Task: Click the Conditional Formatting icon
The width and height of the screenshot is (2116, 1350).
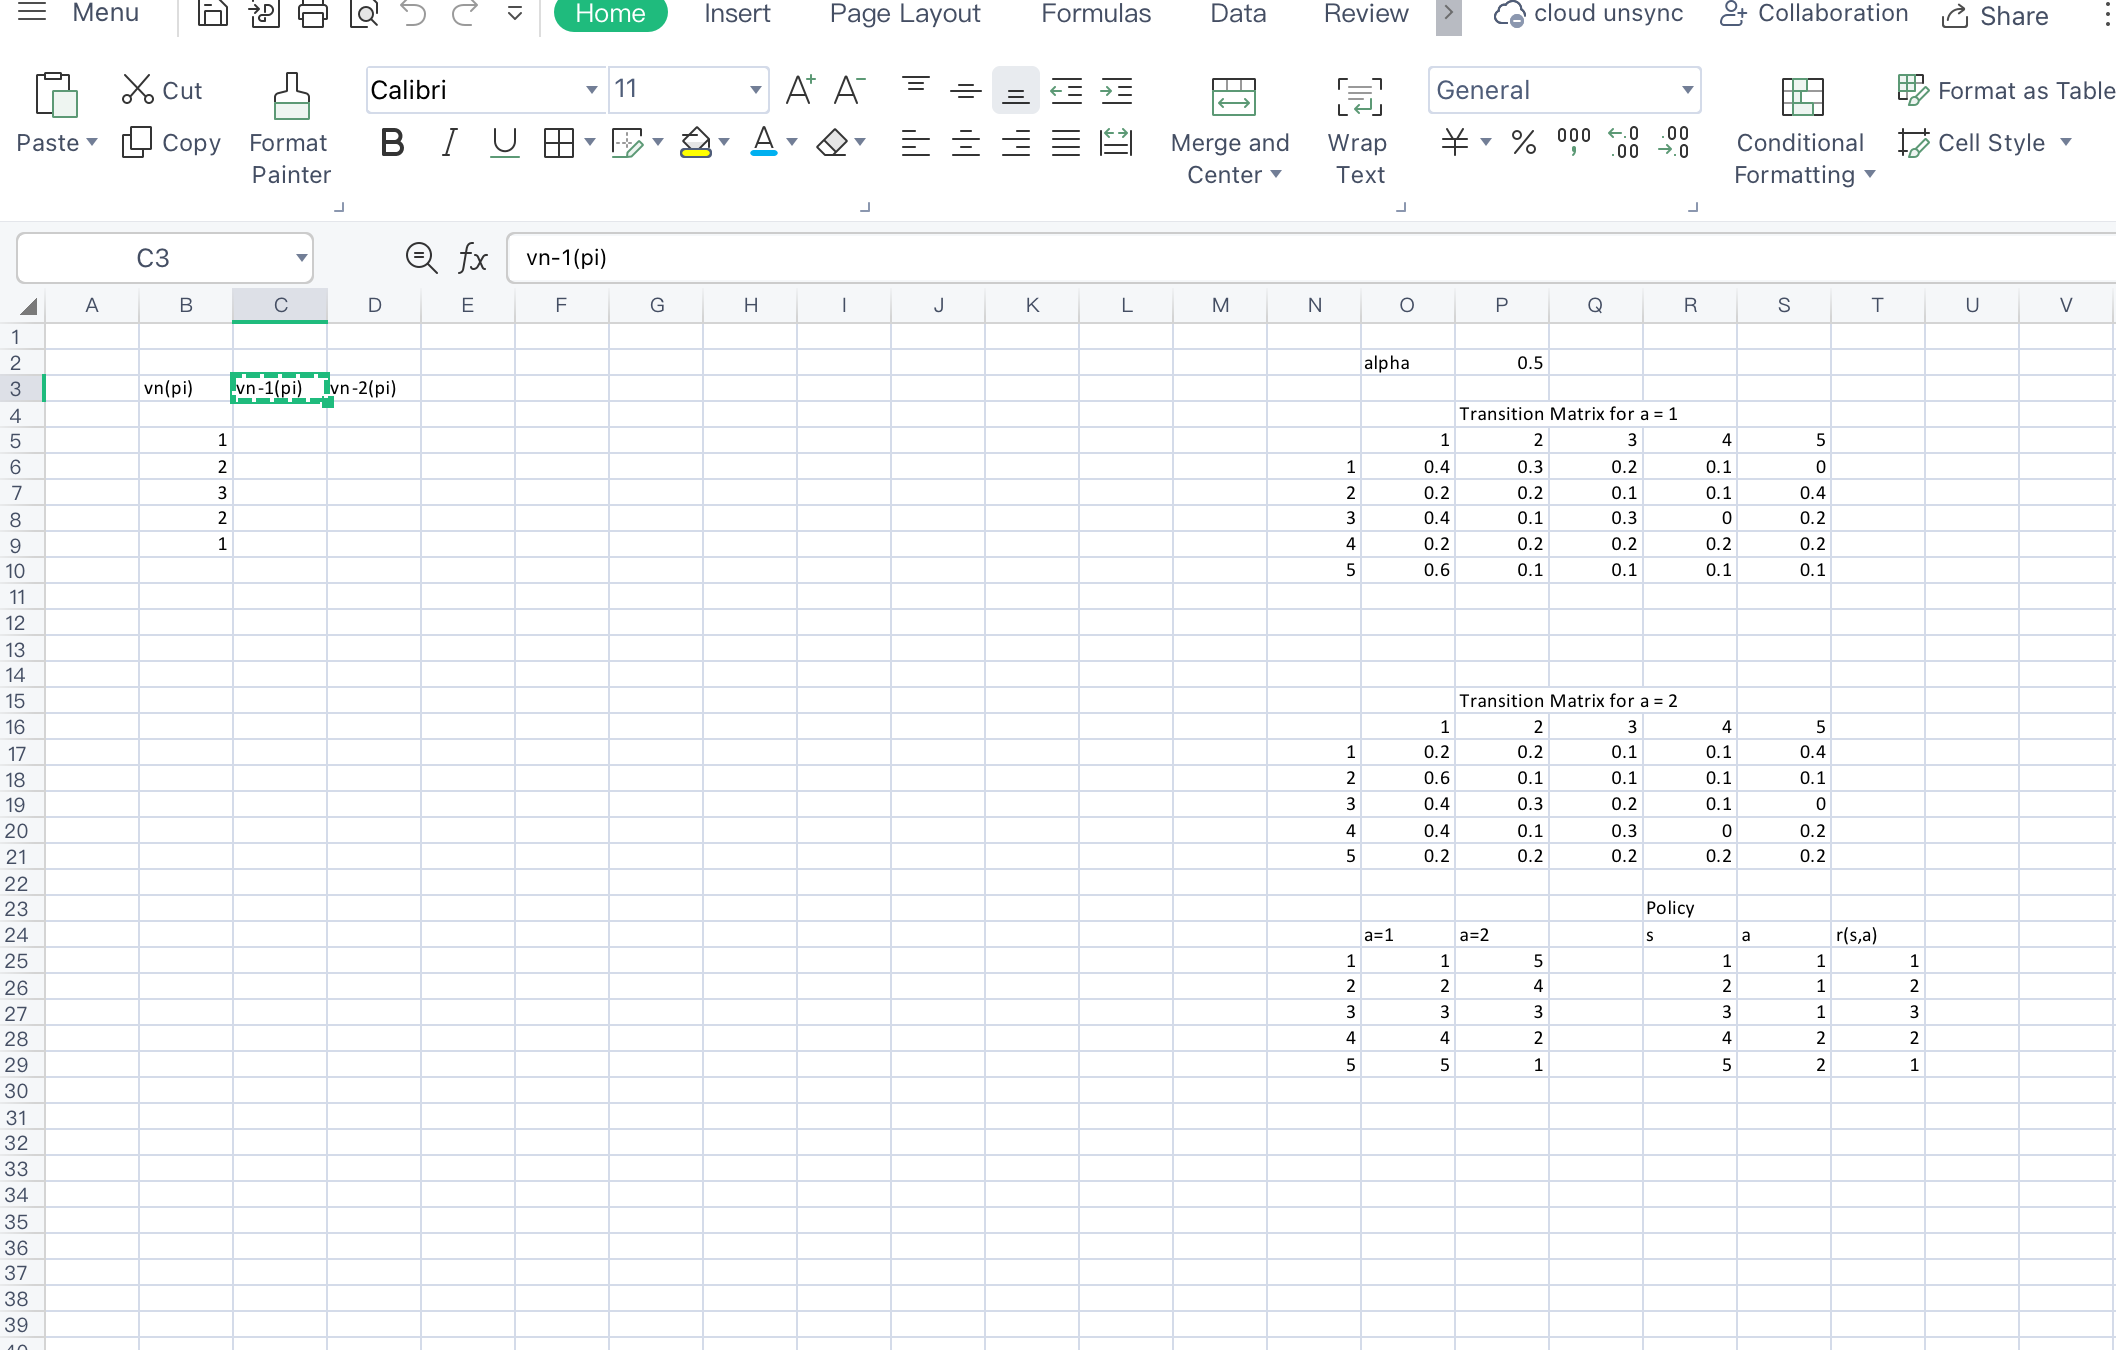Action: pyautogui.click(x=1802, y=97)
